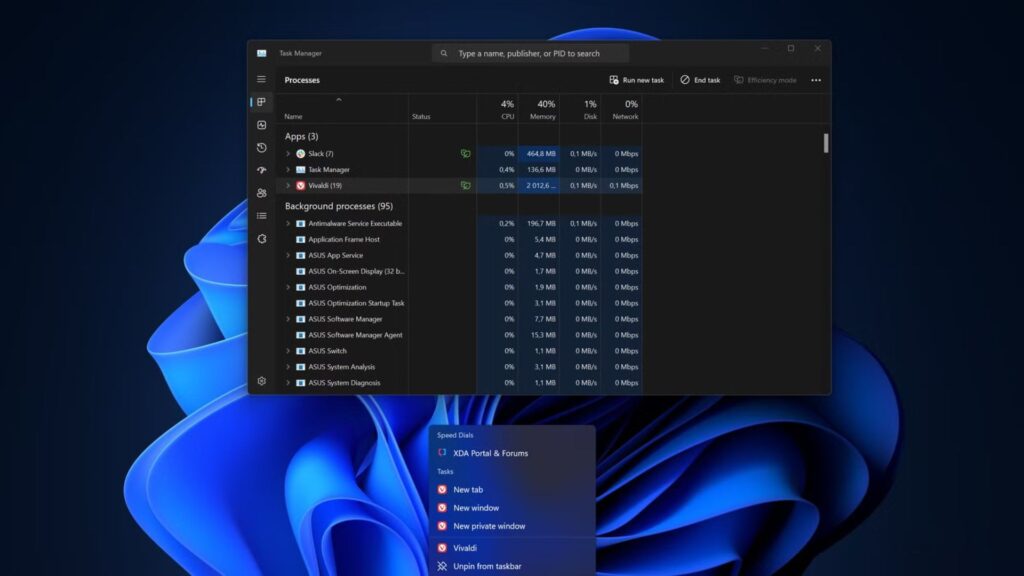The height and width of the screenshot is (576, 1024).
Task: Click the efficiency leaf icon on Slack row
Action: (x=466, y=153)
